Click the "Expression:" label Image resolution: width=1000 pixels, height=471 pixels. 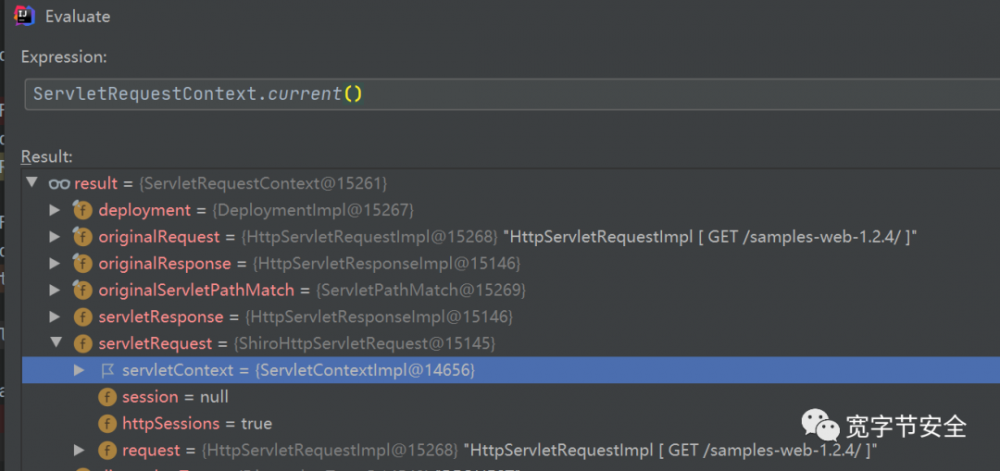pyautogui.click(x=64, y=57)
